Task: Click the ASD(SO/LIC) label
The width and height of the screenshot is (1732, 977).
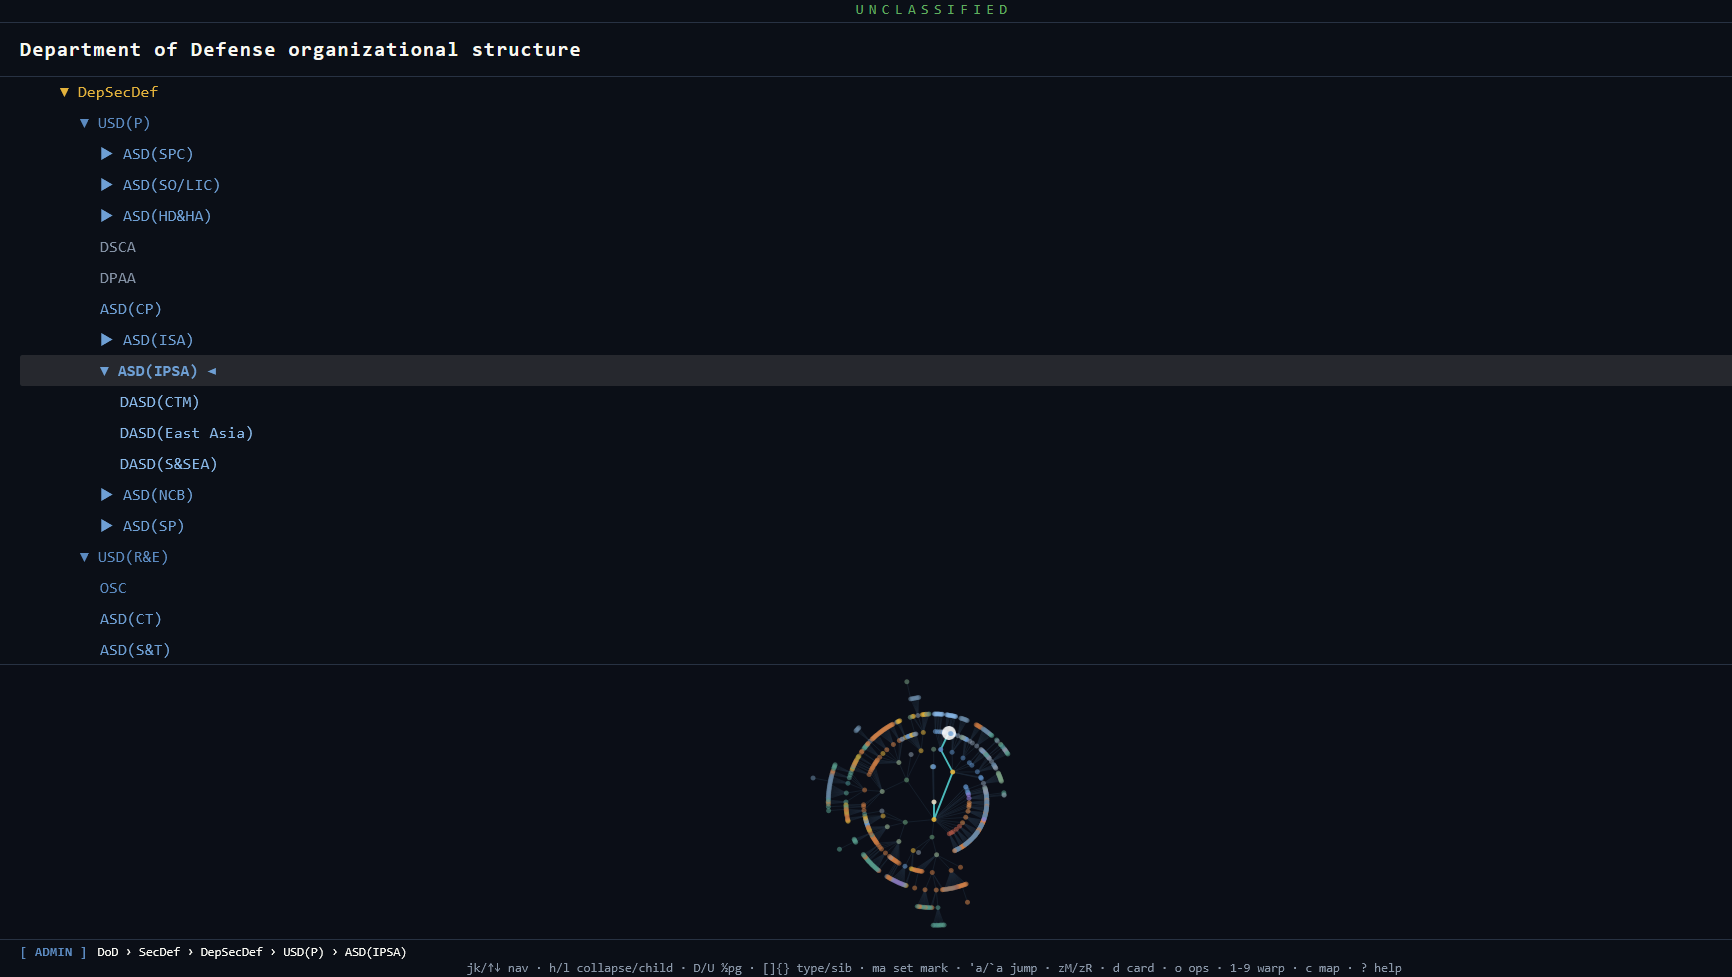Action: pos(171,185)
